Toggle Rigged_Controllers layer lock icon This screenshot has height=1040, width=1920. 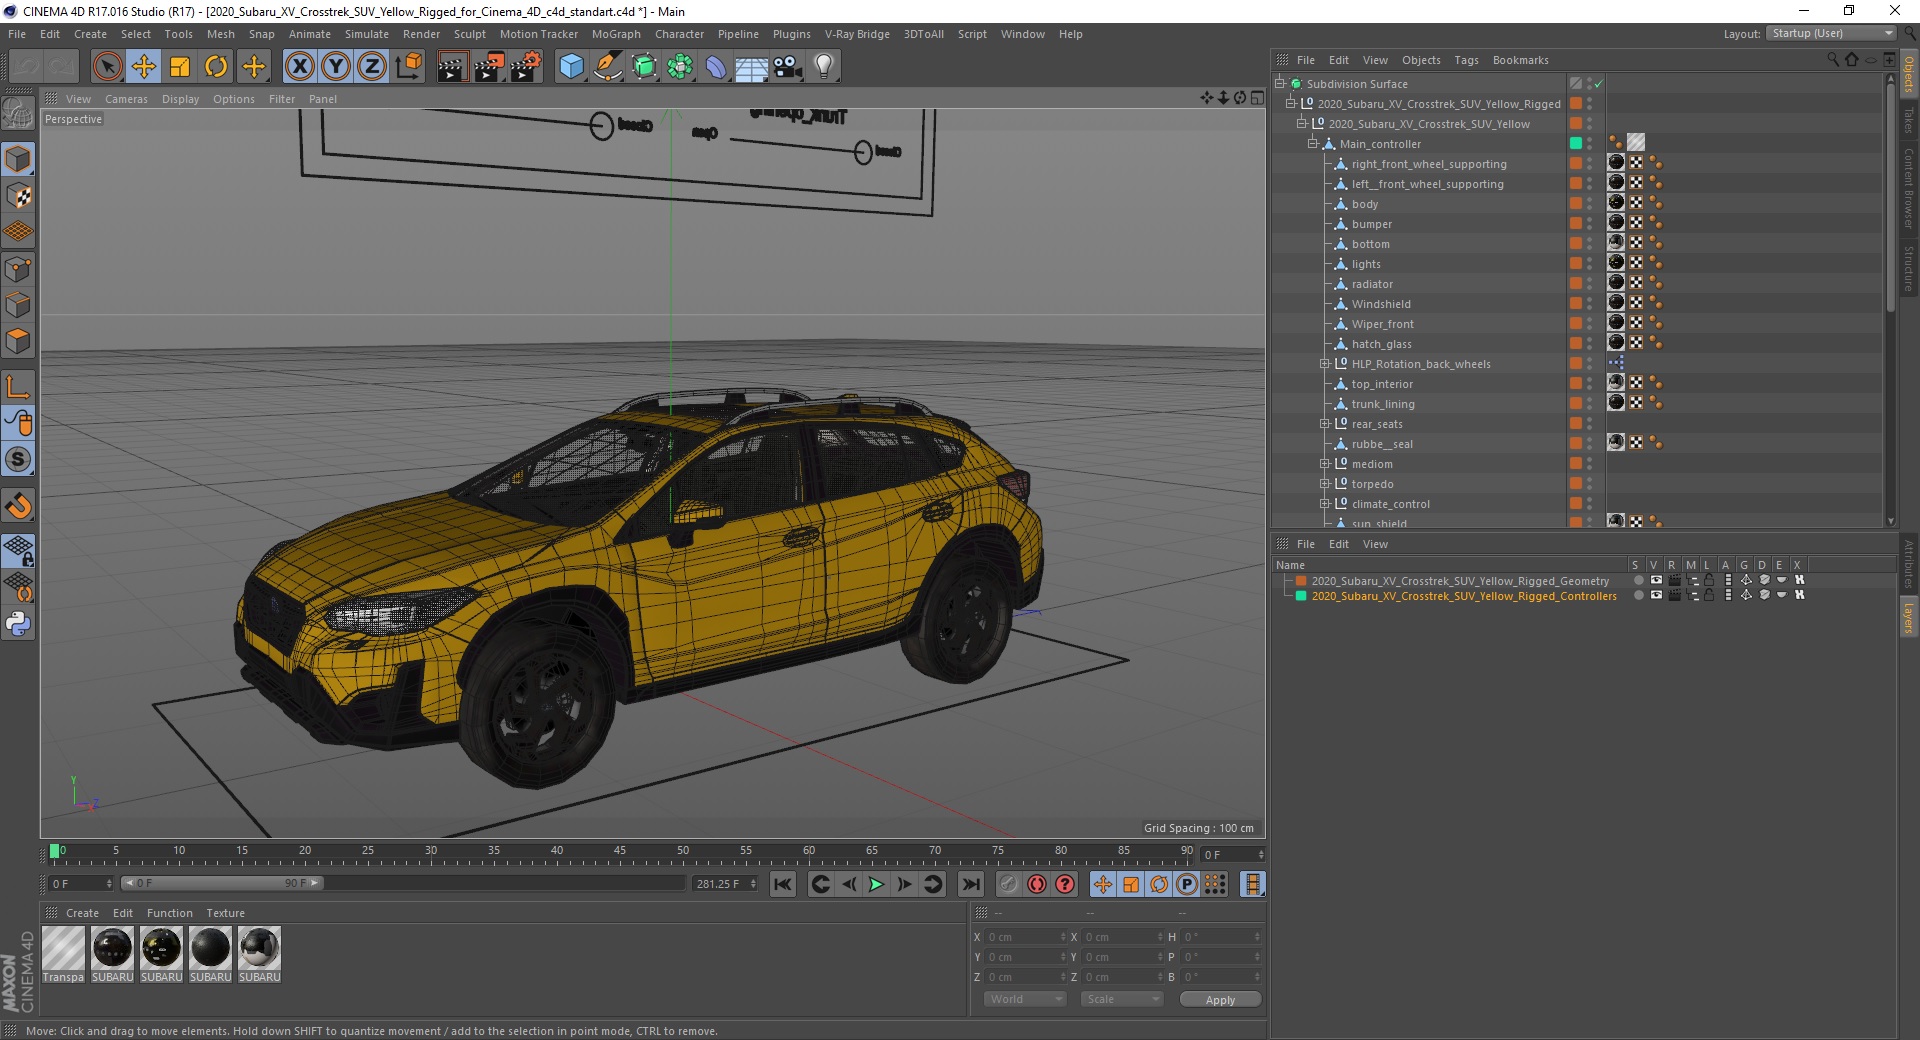click(1709, 595)
